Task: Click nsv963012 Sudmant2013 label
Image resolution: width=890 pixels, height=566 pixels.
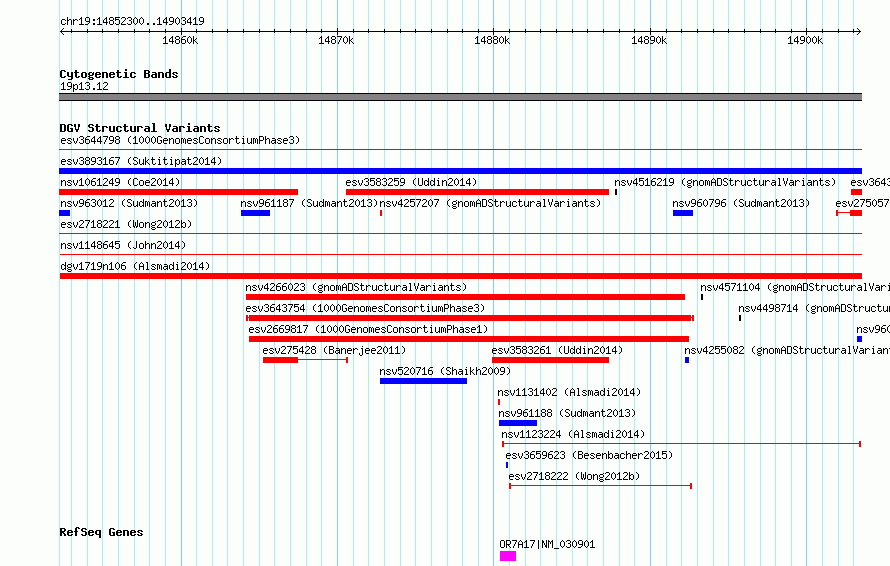Action: point(129,203)
